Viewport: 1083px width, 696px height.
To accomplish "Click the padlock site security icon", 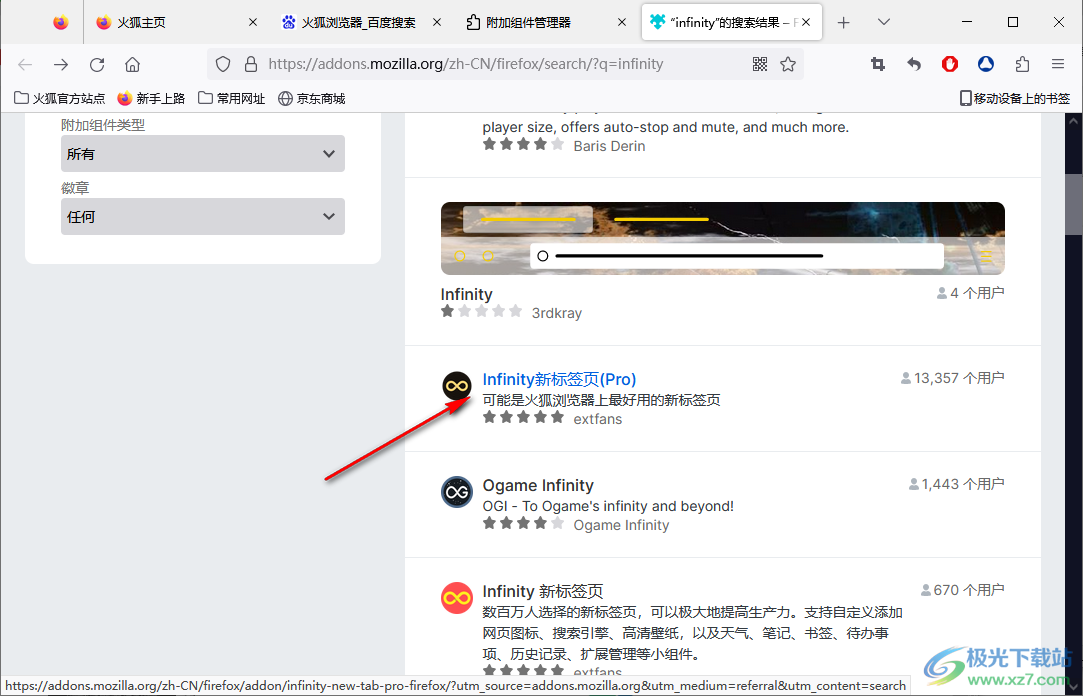I will coord(251,64).
